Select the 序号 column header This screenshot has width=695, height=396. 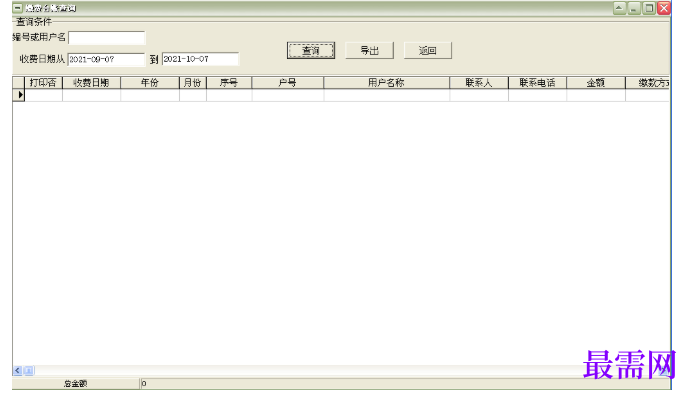[x=229, y=83]
